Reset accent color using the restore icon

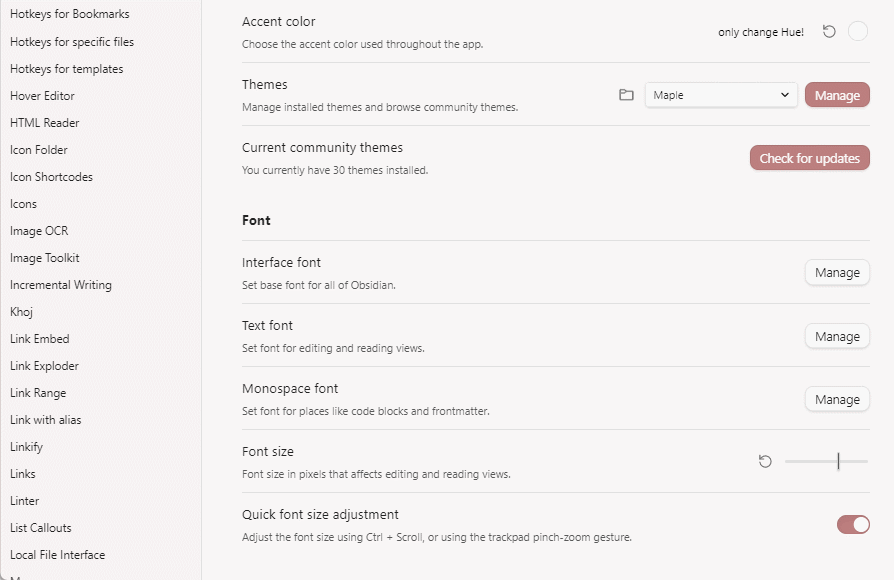(x=829, y=31)
